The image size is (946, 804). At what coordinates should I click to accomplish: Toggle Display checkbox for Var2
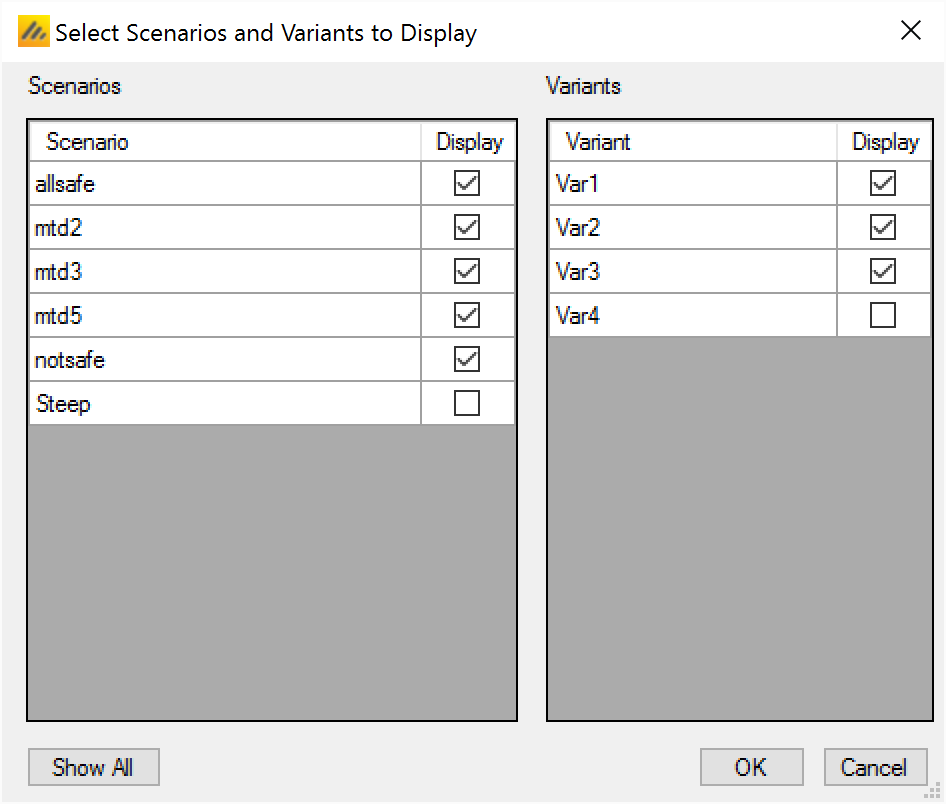883,228
